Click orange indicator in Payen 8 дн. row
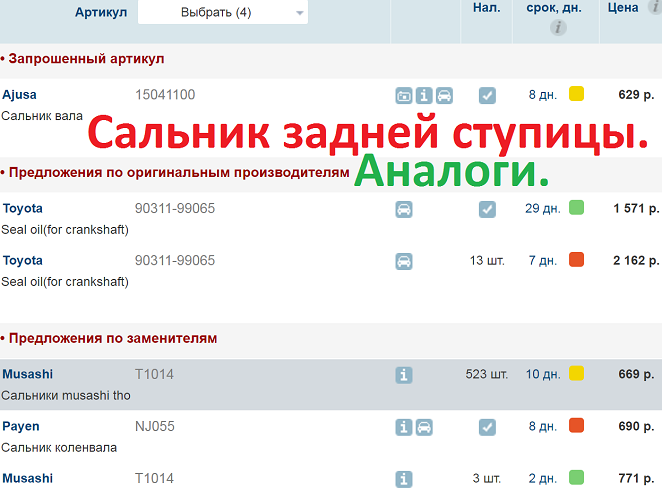 pyautogui.click(x=576, y=425)
